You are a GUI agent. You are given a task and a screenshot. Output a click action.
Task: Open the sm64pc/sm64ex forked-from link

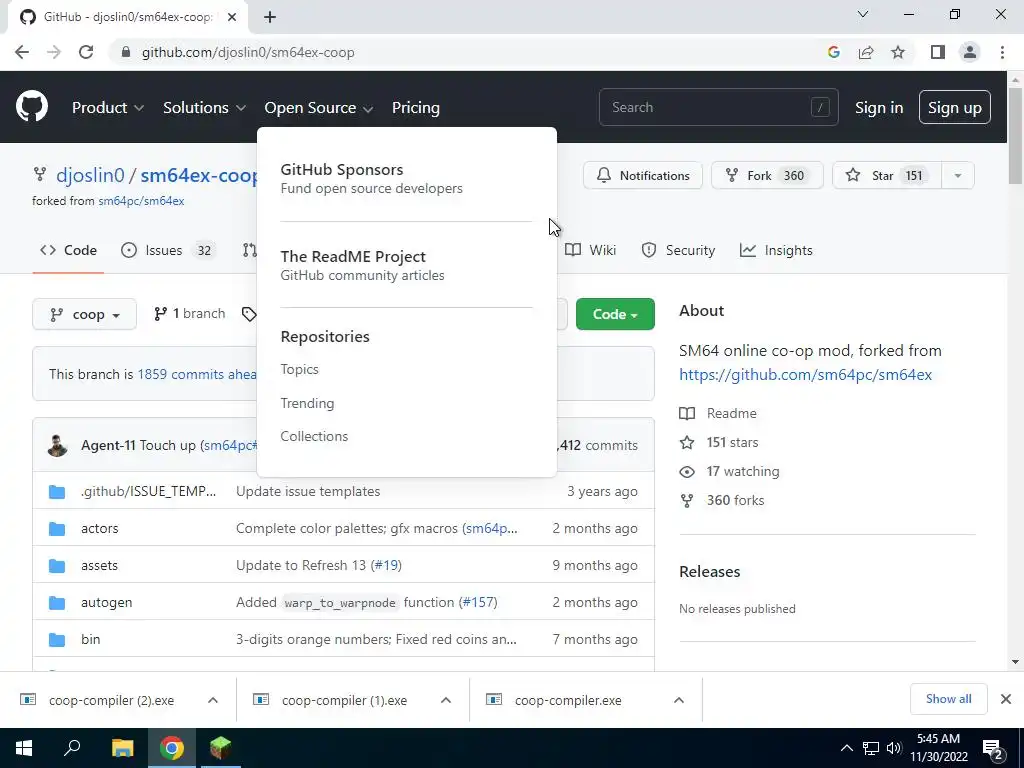(x=141, y=201)
